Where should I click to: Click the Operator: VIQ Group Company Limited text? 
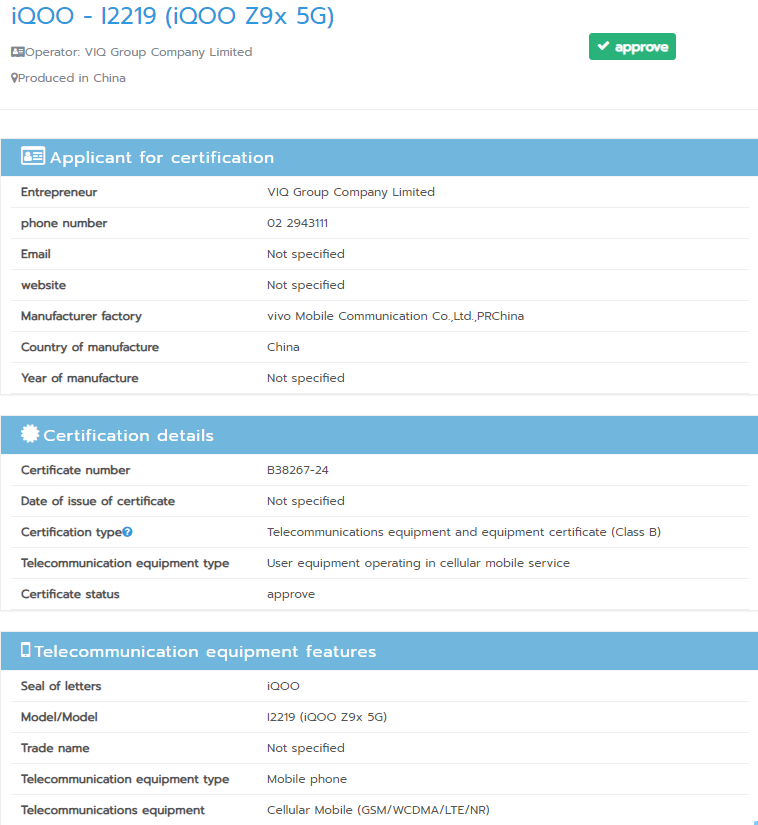pos(138,52)
